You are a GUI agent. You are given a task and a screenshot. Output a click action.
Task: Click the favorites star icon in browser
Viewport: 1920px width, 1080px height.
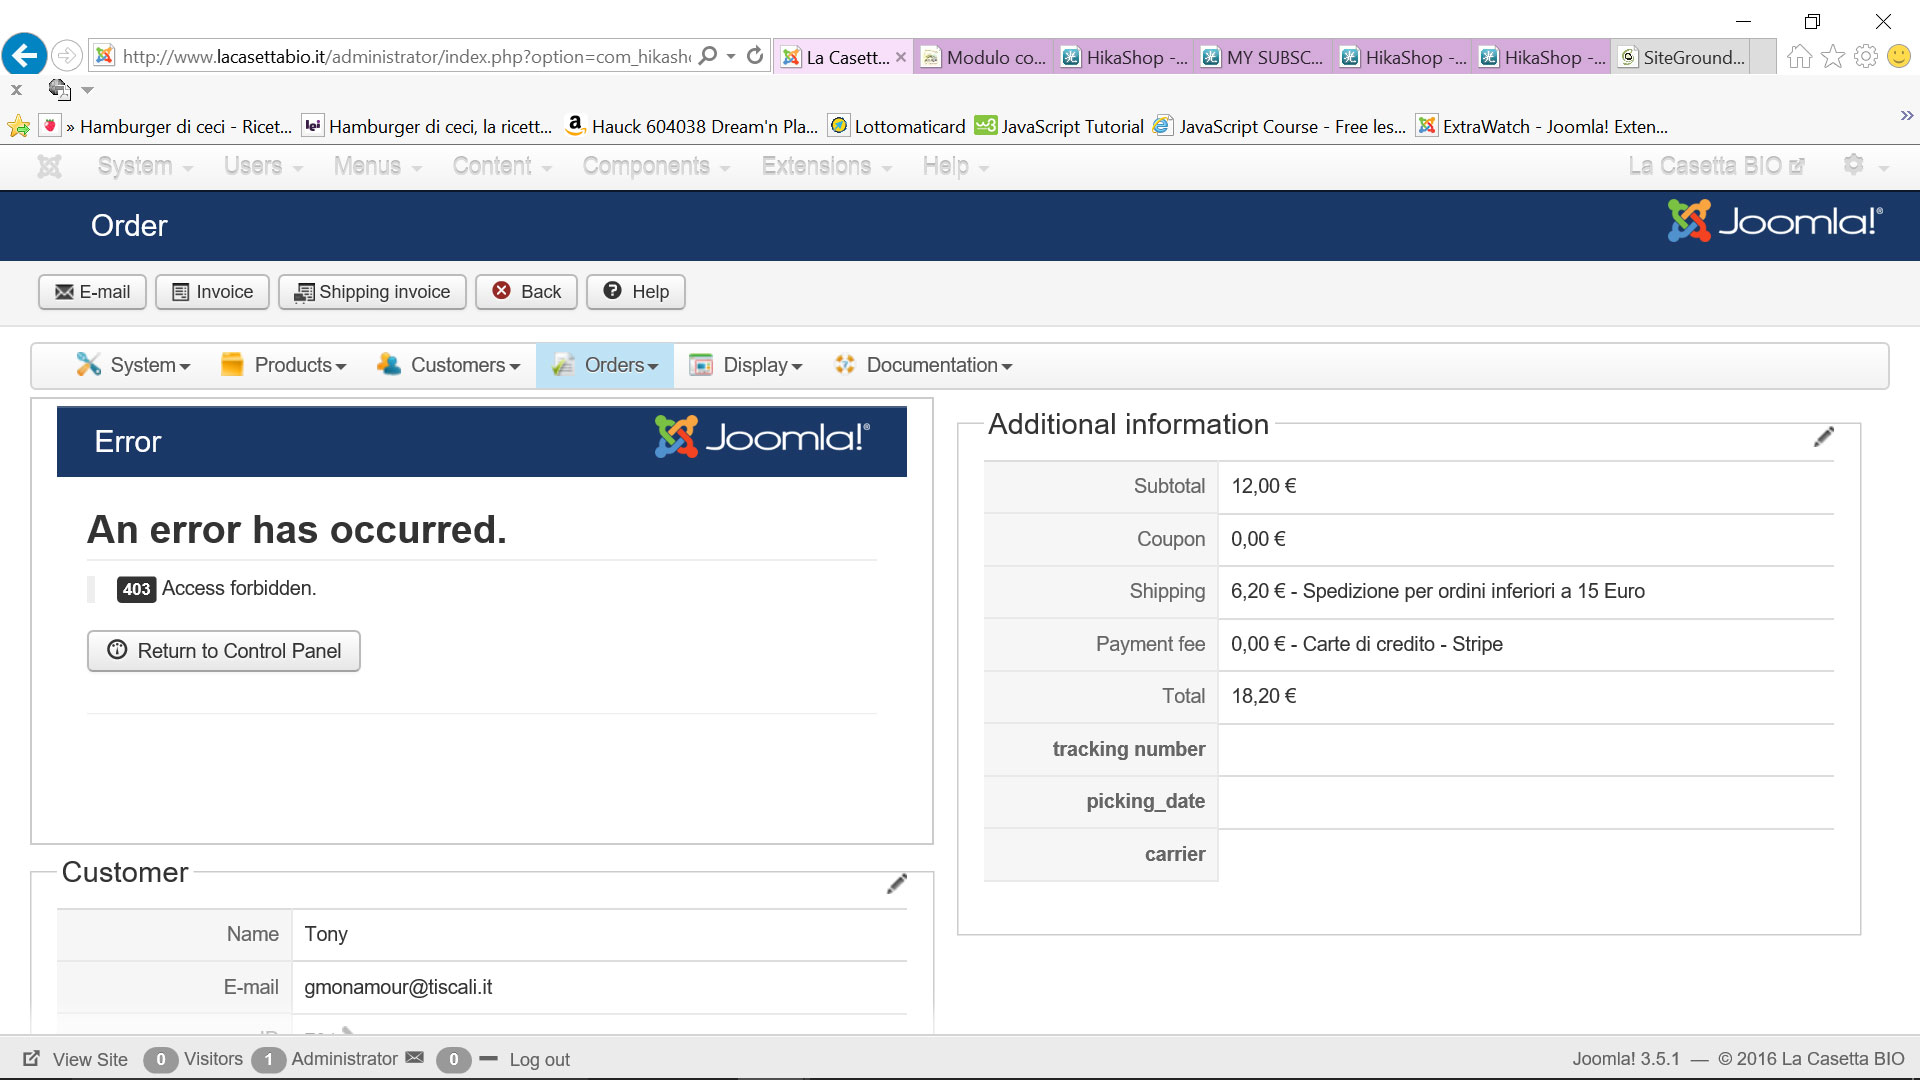tap(1832, 57)
